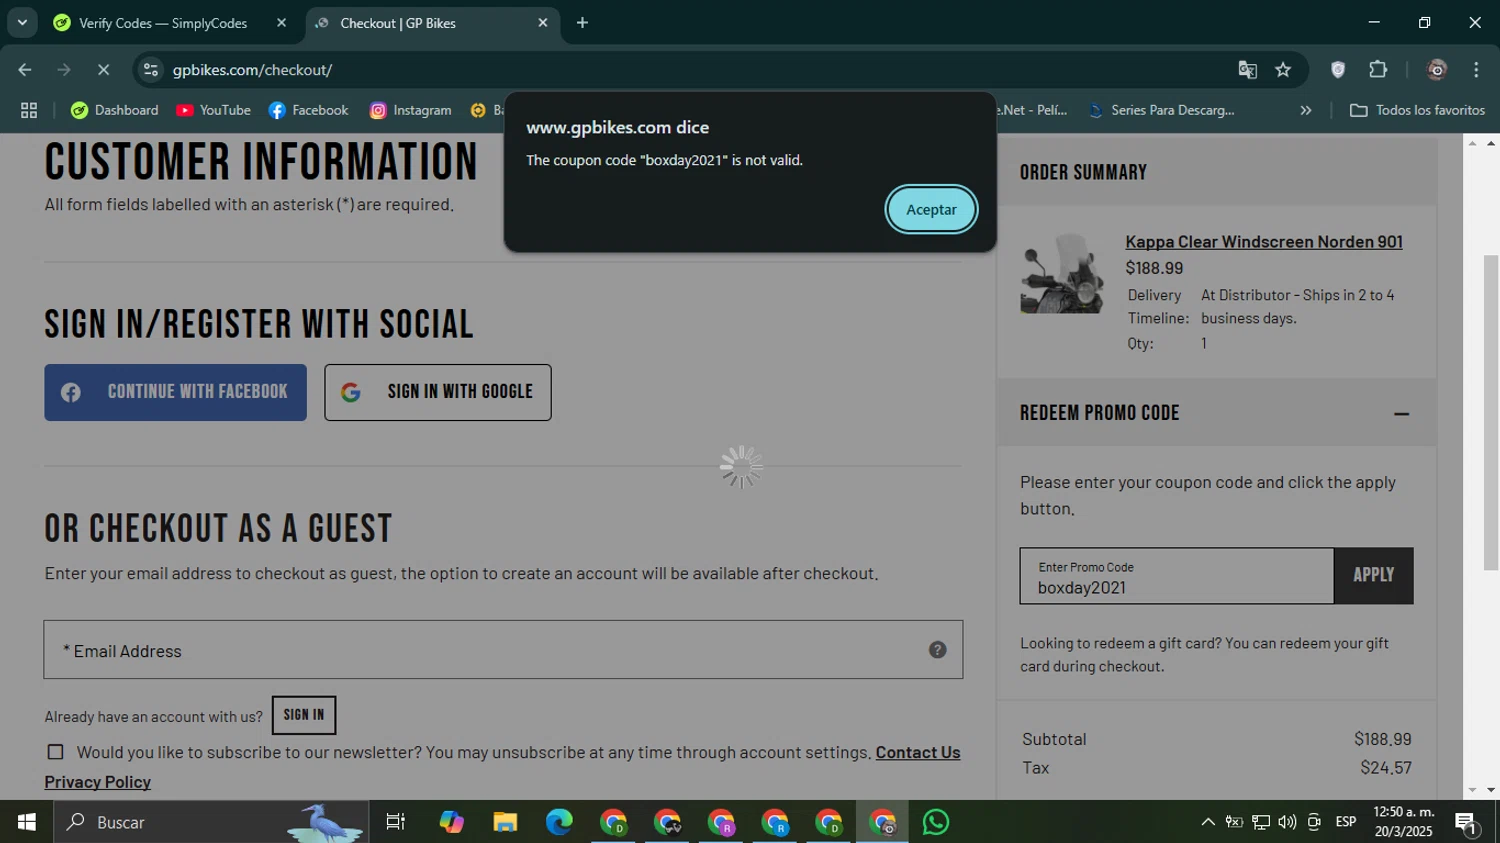1500x843 pixels.
Task: Switch to Verify Codes — SimplyCodes tab
Action: [163, 23]
